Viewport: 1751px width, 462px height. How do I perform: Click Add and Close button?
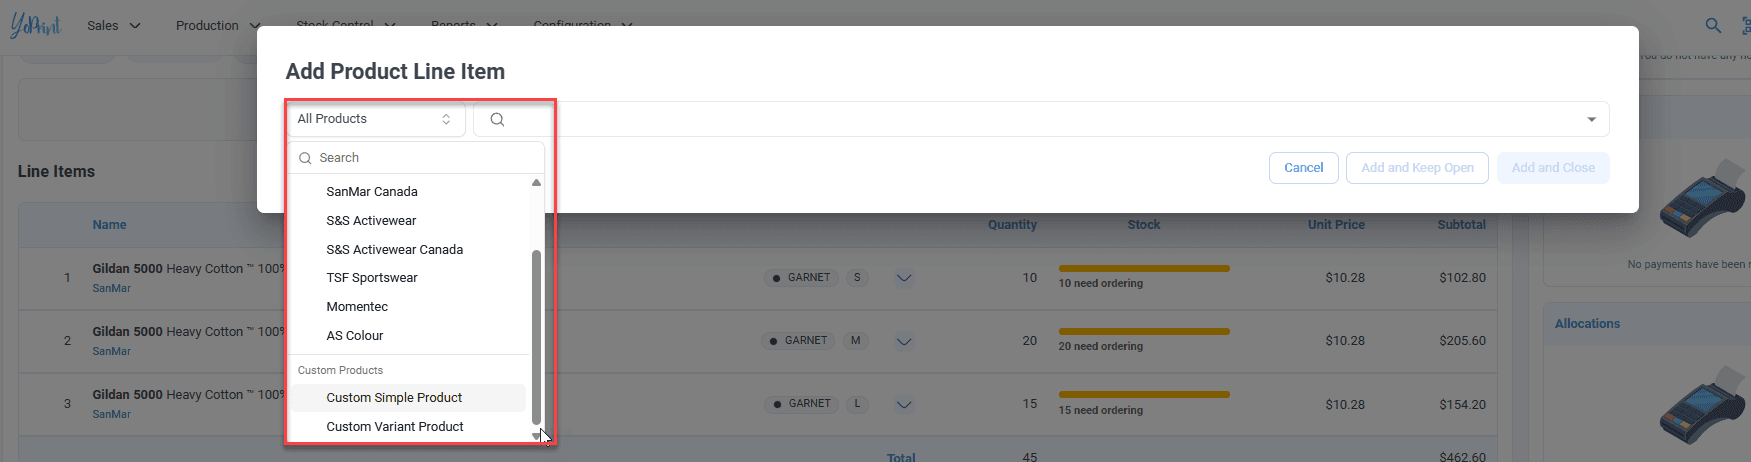(x=1553, y=168)
